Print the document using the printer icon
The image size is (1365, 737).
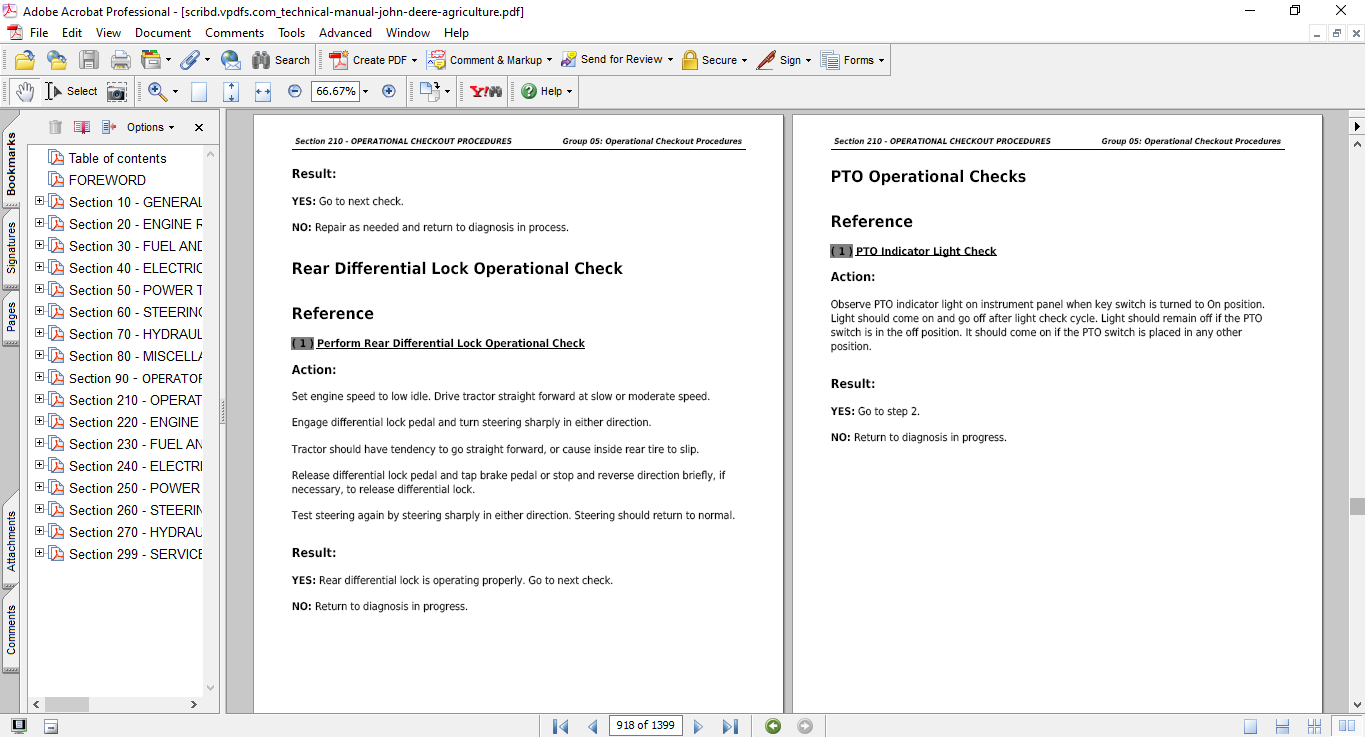pos(120,60)
